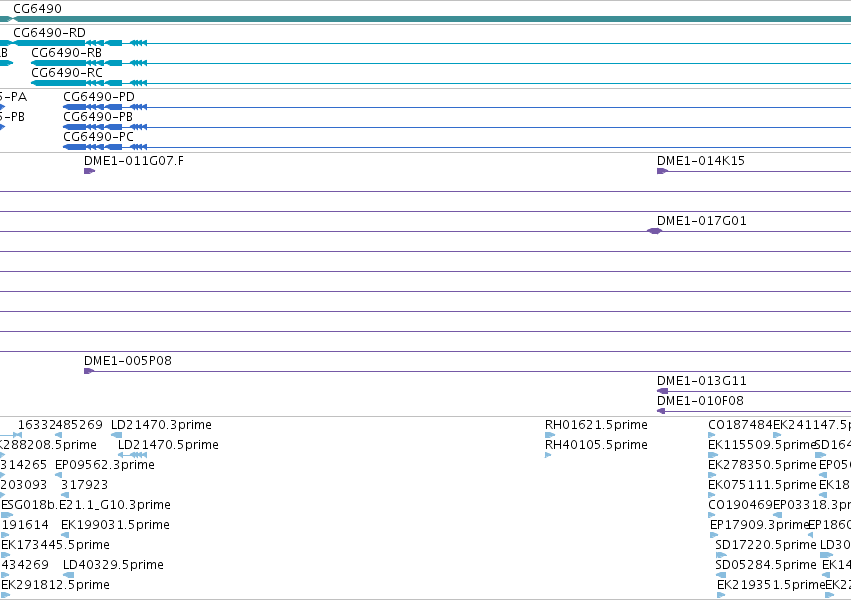Click the LD40329.5prime EST label
Screen dimensions: 851x600
(113, 565)
